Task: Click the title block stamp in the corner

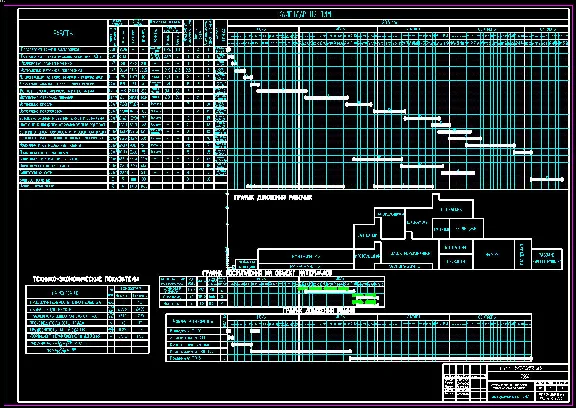Action: point(506,382)
